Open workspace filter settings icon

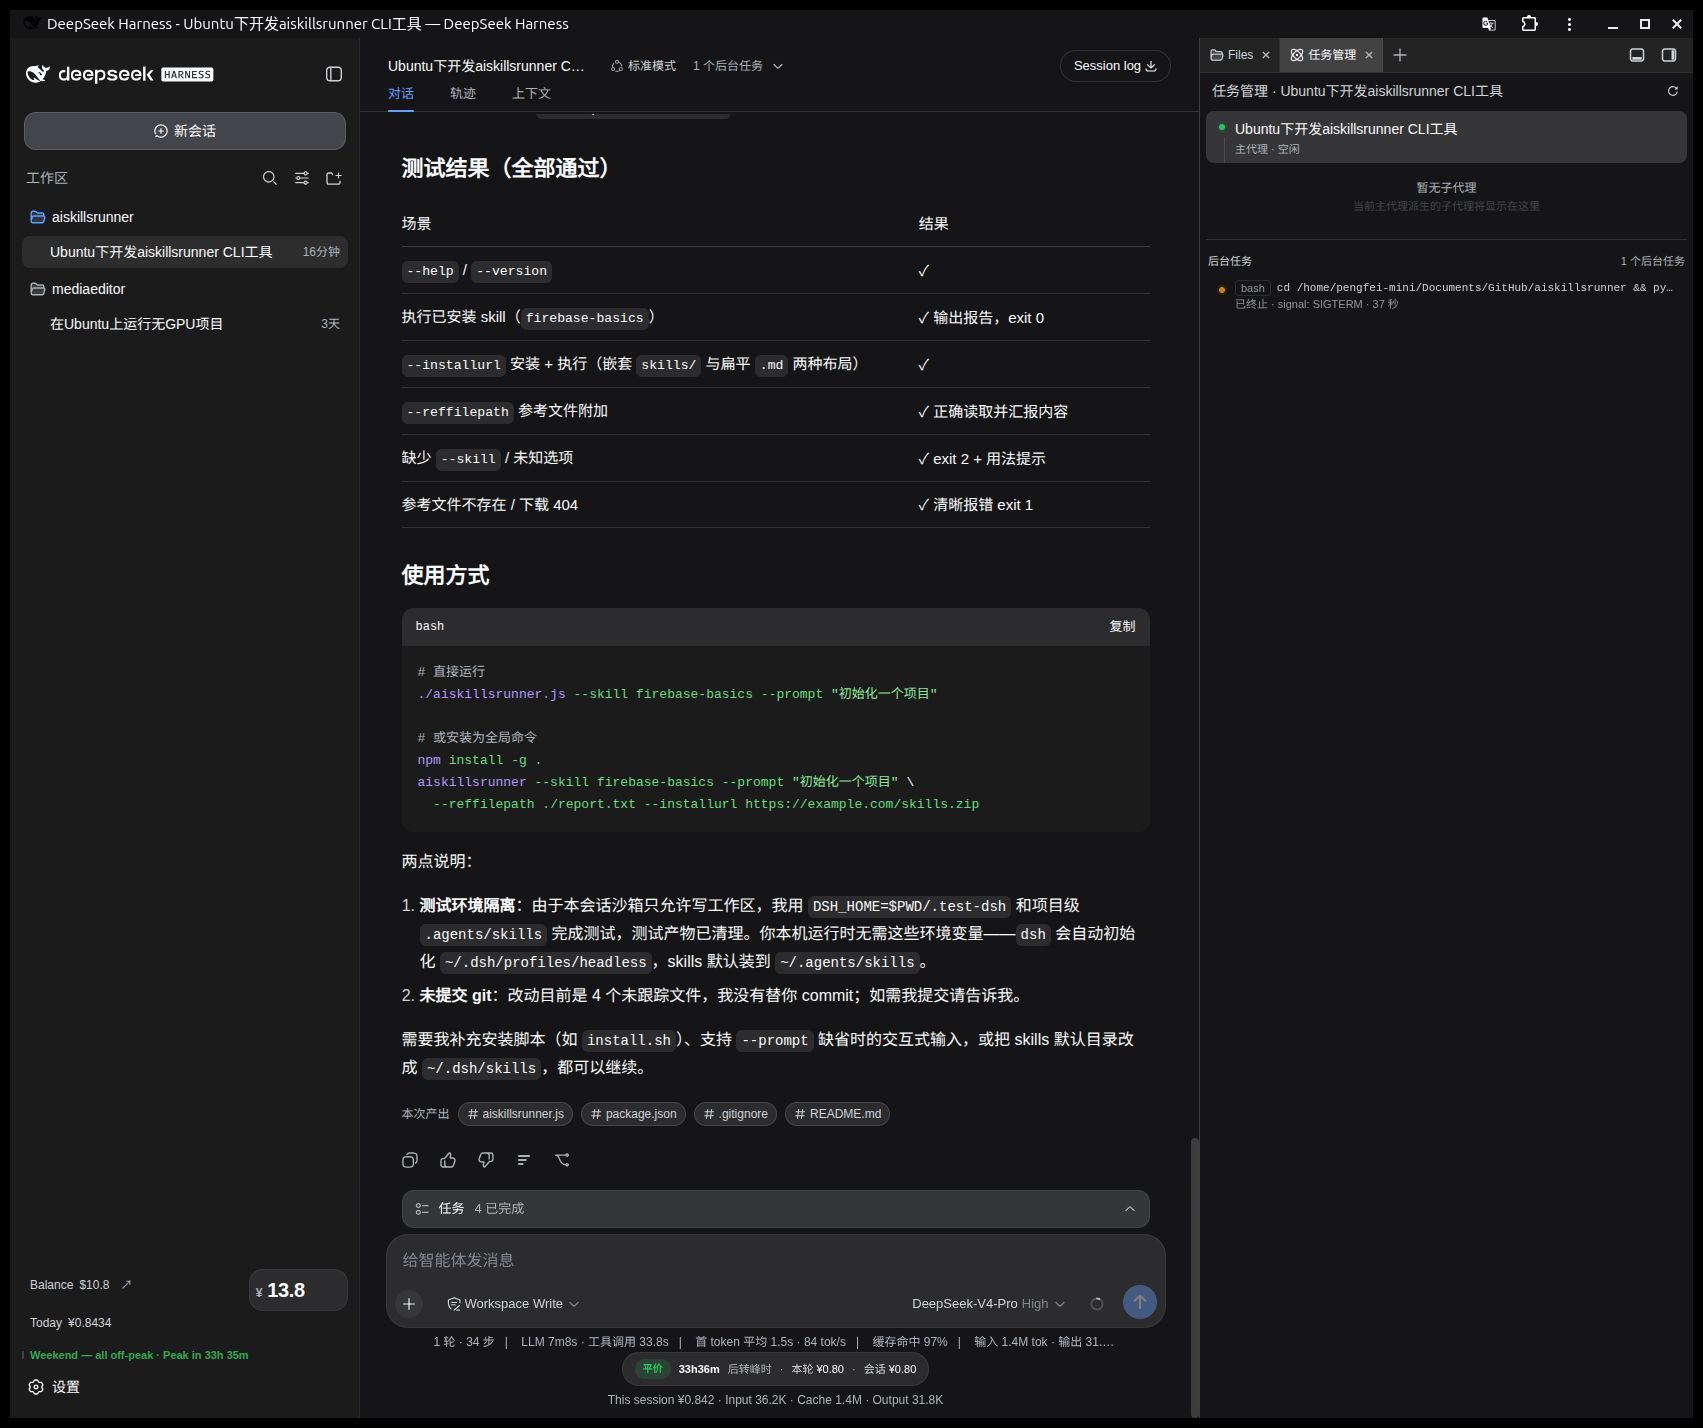302,178
